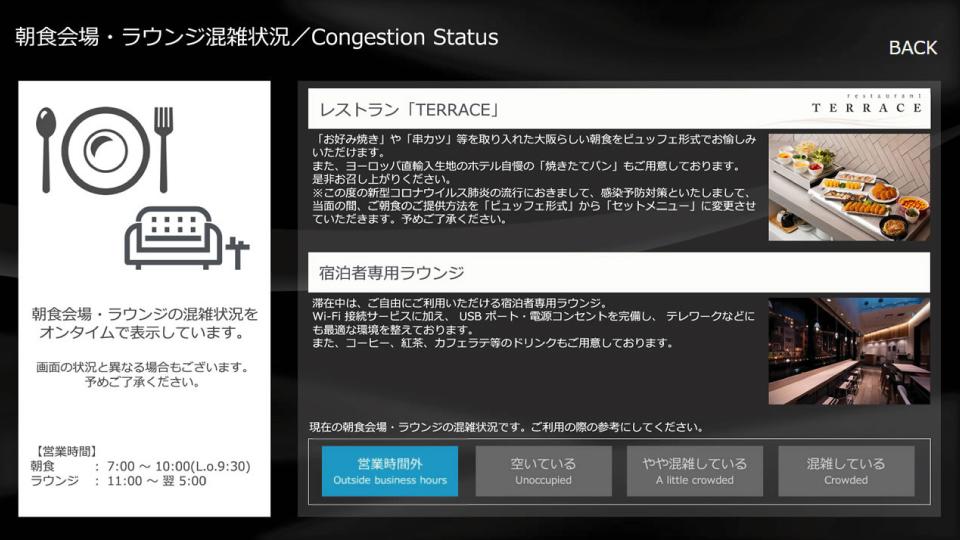960x540 pixels.
Task: Click lounge hours 11:00 ～ 翌 5:00
Action: 157,481
